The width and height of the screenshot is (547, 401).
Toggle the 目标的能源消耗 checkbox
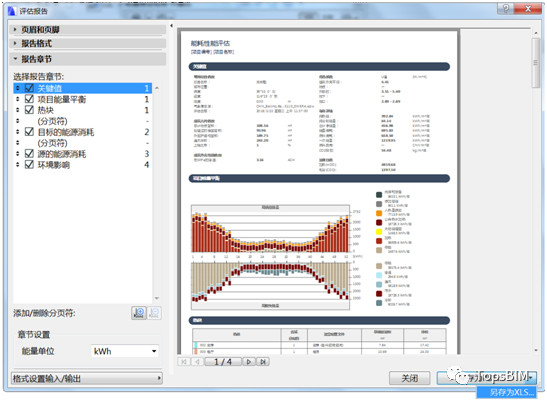click(29, 132)
